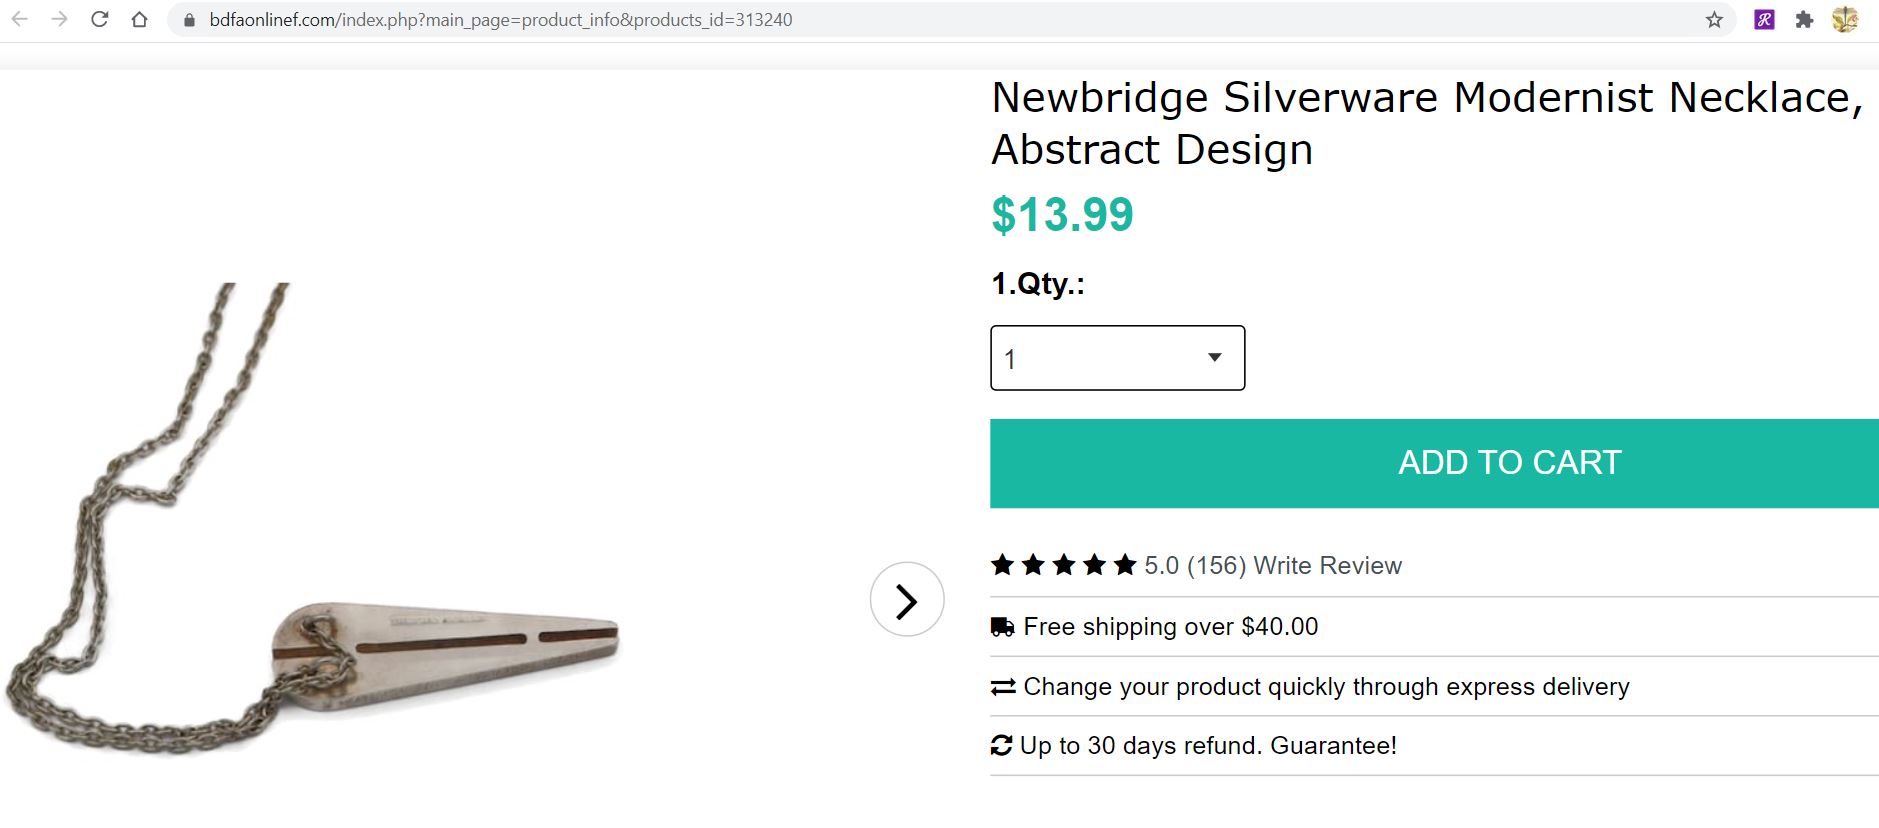Click the free shipping truck icon
Screen dimensions: 1879x828
click(1001, 625)
